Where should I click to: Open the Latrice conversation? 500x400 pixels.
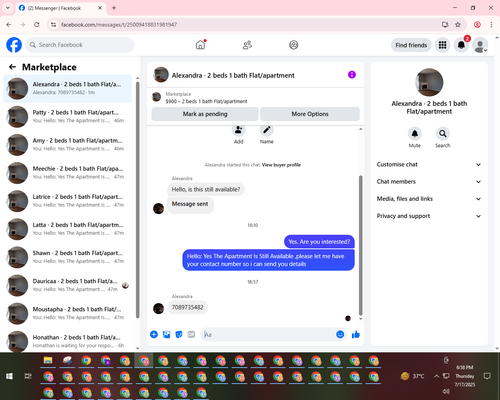point(67,201)
